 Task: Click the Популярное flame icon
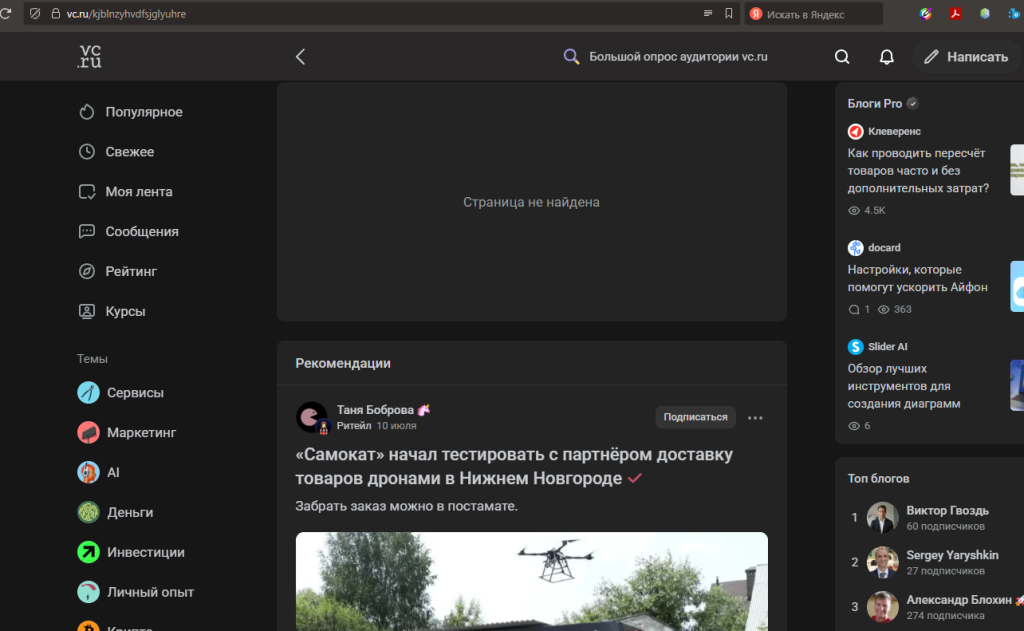pos(87,112)
